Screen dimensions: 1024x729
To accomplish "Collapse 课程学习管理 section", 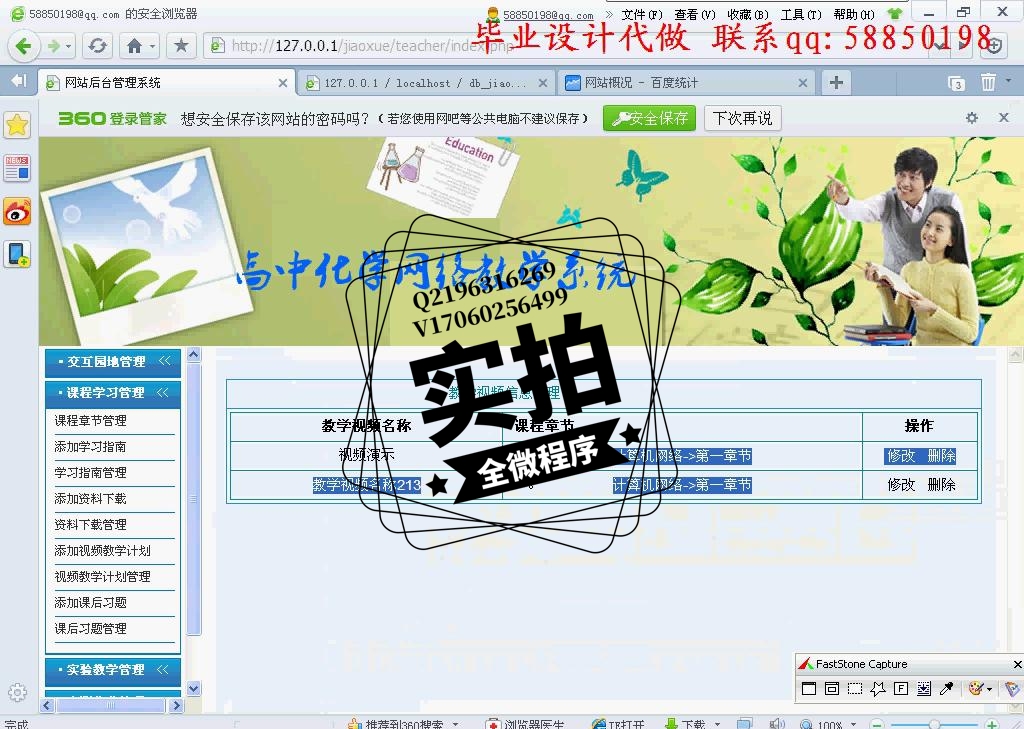I will click(113, 393).
